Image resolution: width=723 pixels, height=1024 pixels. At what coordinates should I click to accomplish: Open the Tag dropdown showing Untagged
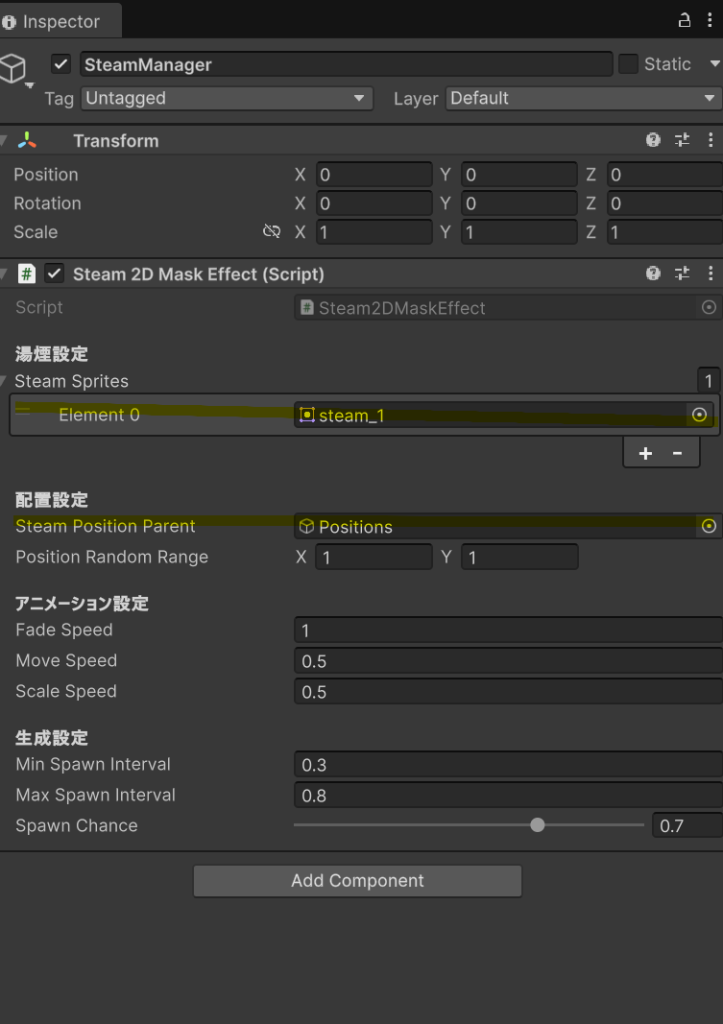[226, 98]
